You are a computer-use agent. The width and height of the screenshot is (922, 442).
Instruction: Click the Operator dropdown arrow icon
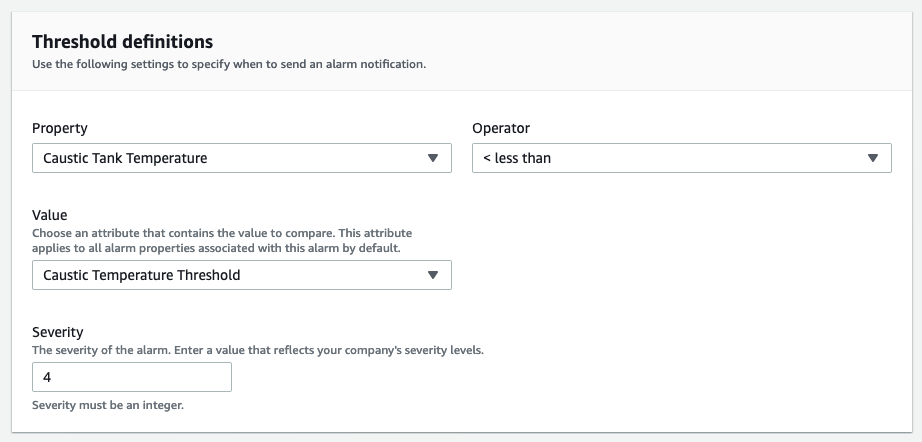coord(873,158)
